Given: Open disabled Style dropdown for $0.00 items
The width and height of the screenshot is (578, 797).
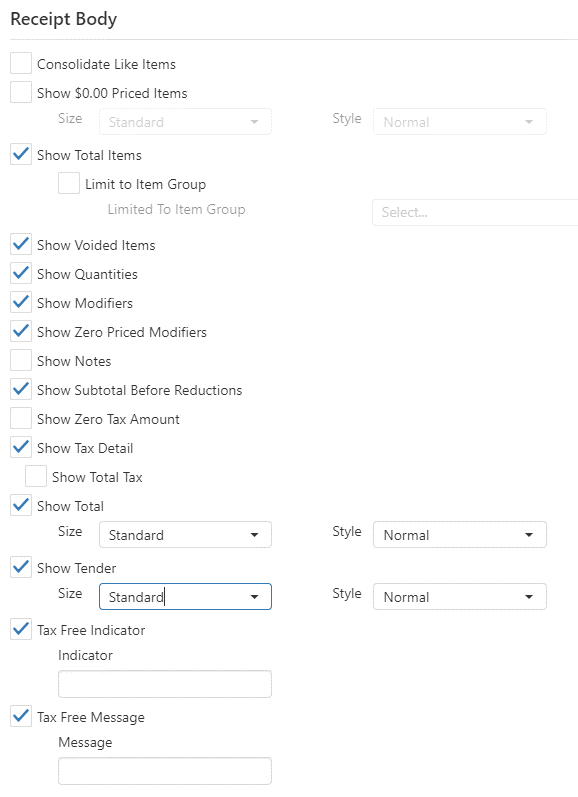Looking at the screenshot, I should point(460,121).
